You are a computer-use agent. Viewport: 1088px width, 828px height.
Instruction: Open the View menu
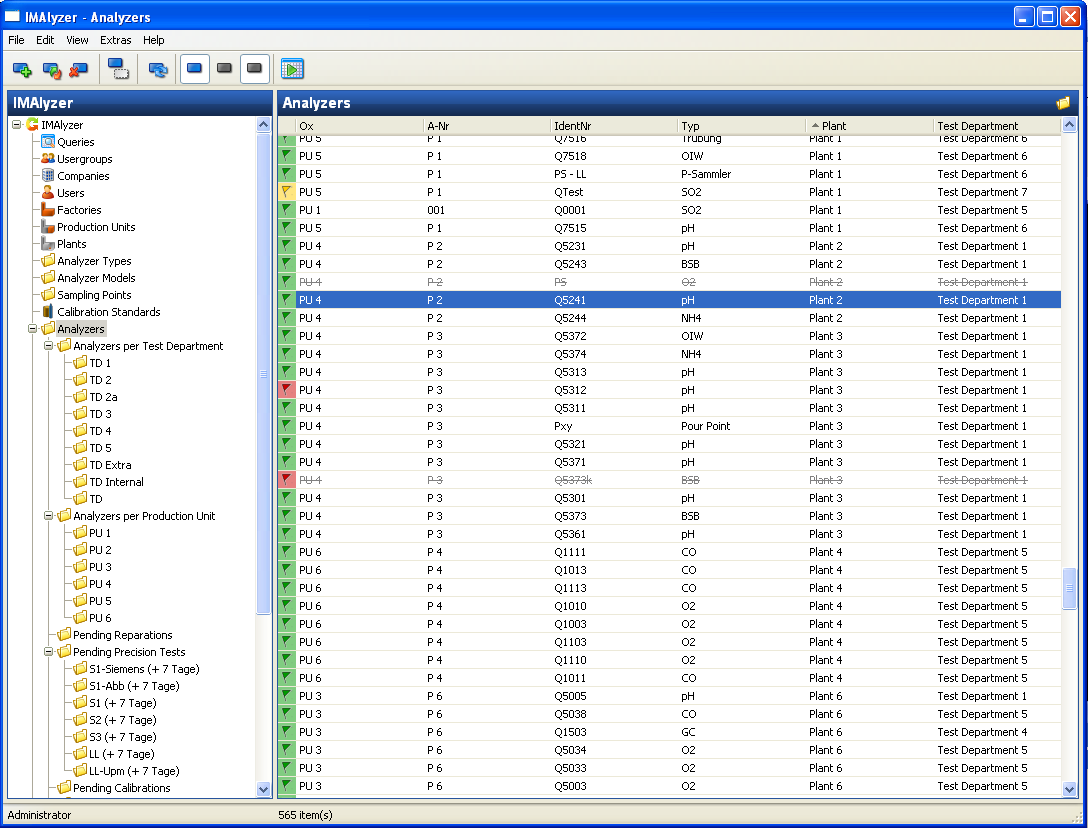point(77,40)
